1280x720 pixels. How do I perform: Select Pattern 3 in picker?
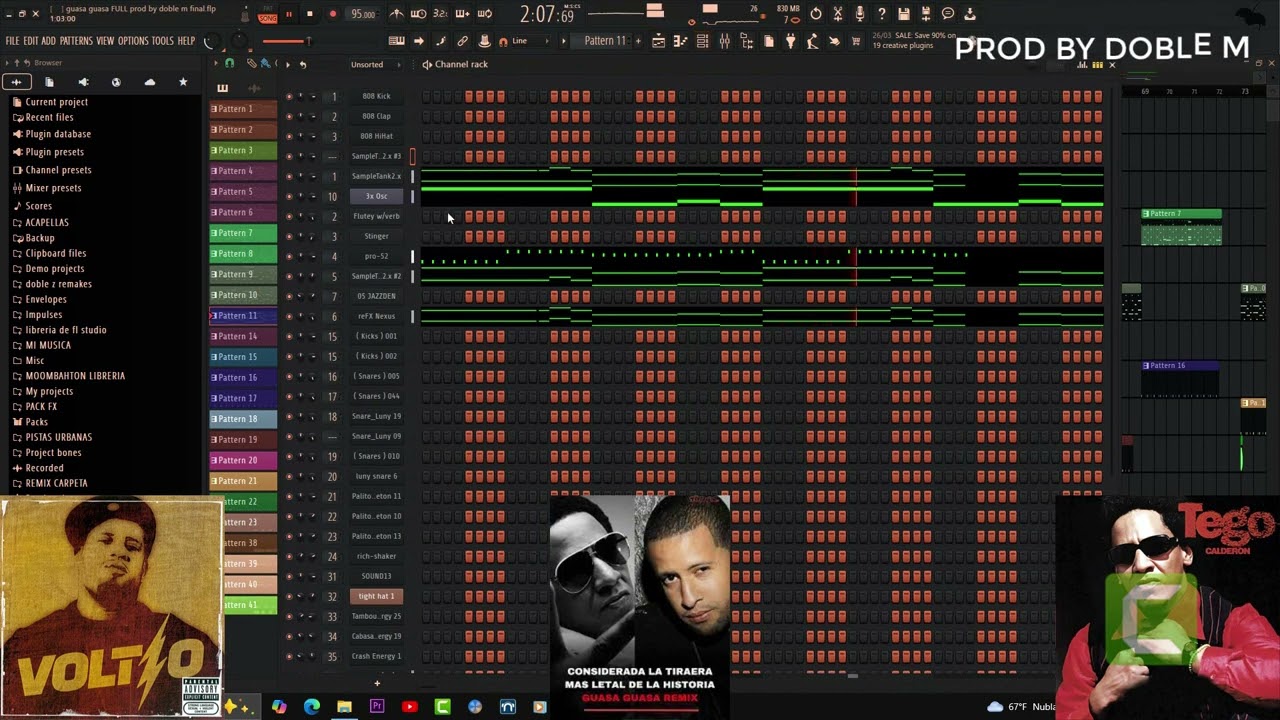(243, 150)
